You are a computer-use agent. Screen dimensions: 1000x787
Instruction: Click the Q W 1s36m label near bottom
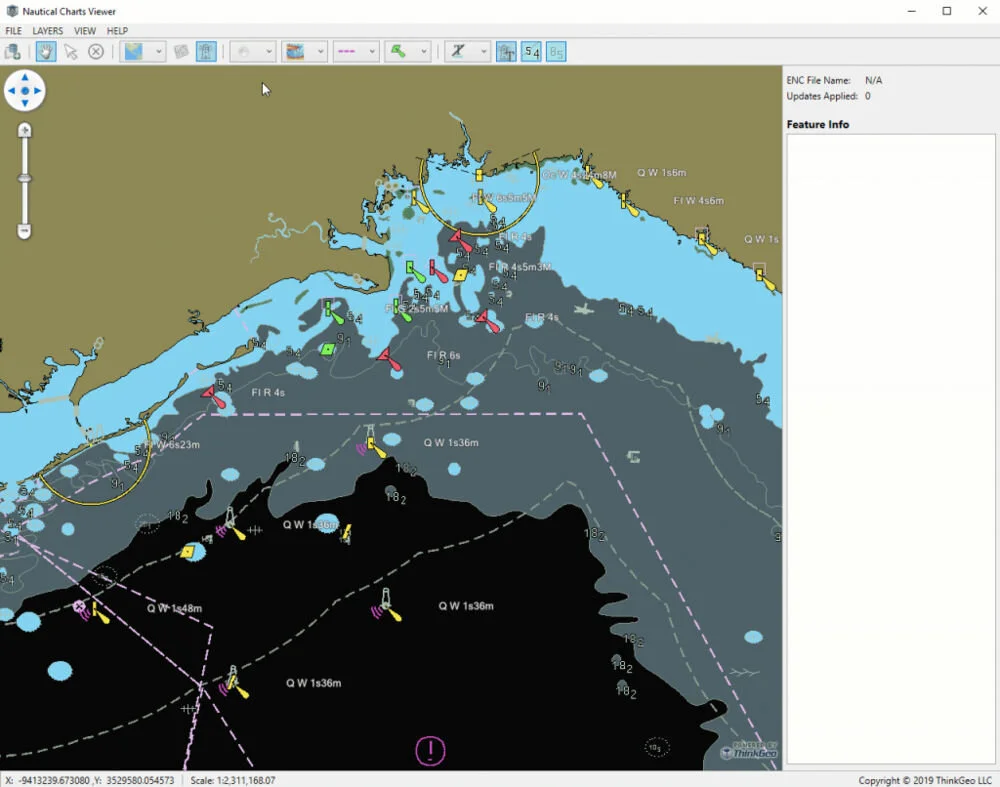pyautogui.click(x=313, y=683)
